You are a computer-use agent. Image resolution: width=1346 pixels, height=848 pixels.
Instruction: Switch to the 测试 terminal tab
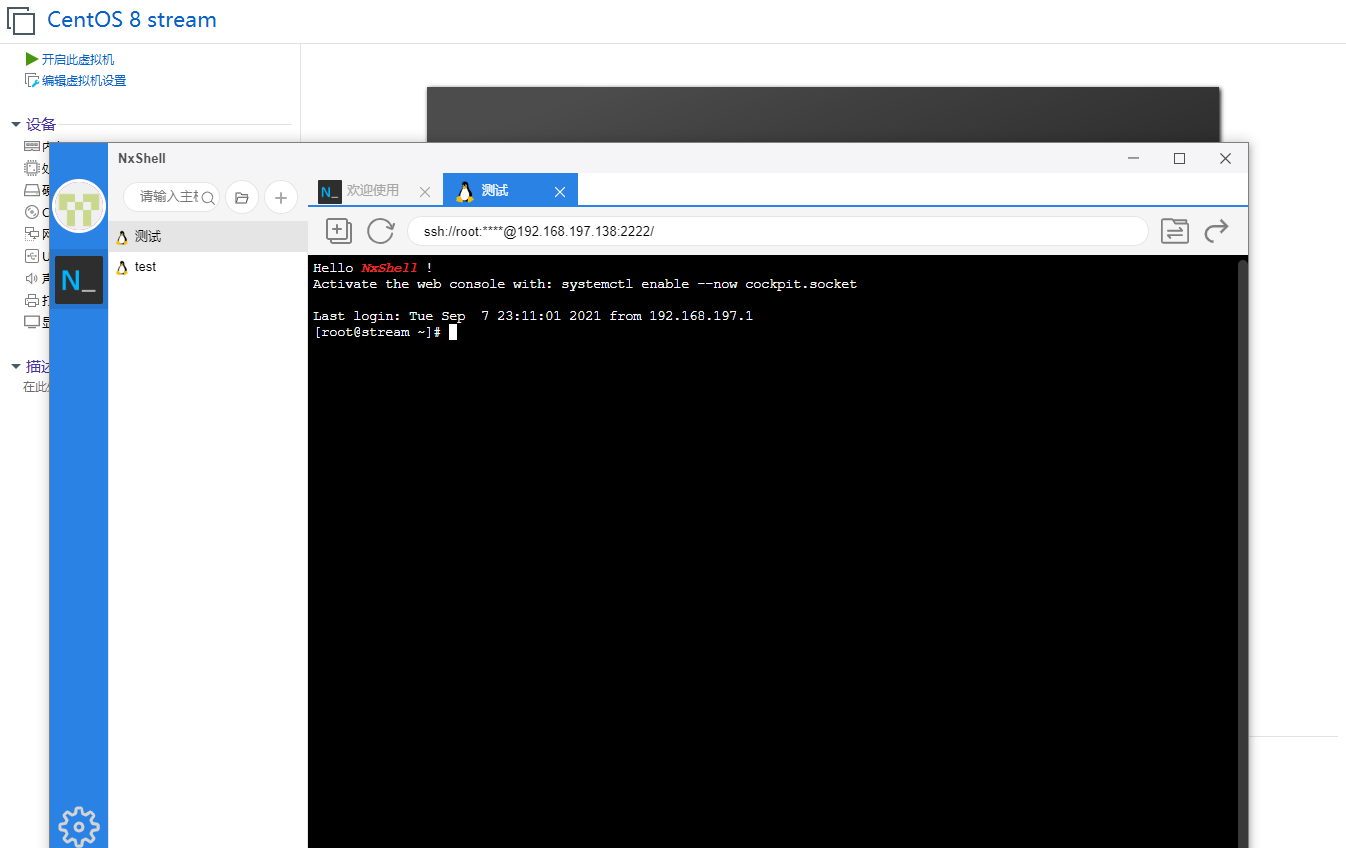point(497,190)
